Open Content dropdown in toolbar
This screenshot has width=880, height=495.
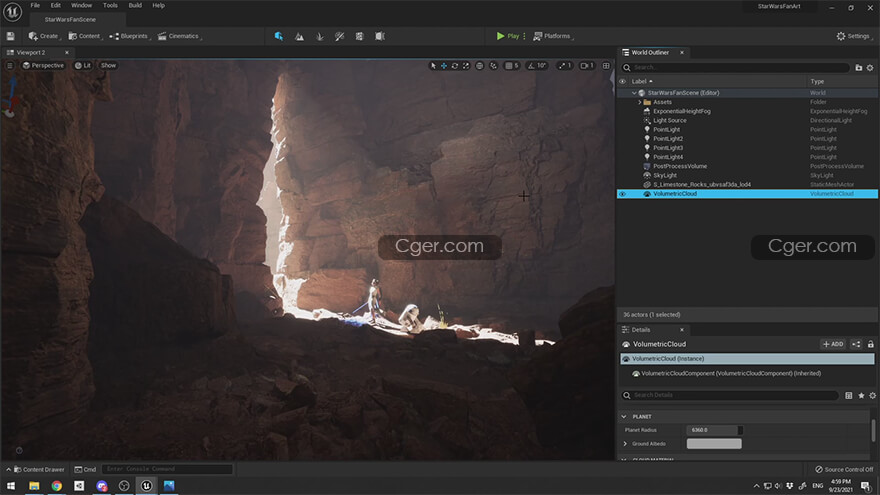[85, 36]
